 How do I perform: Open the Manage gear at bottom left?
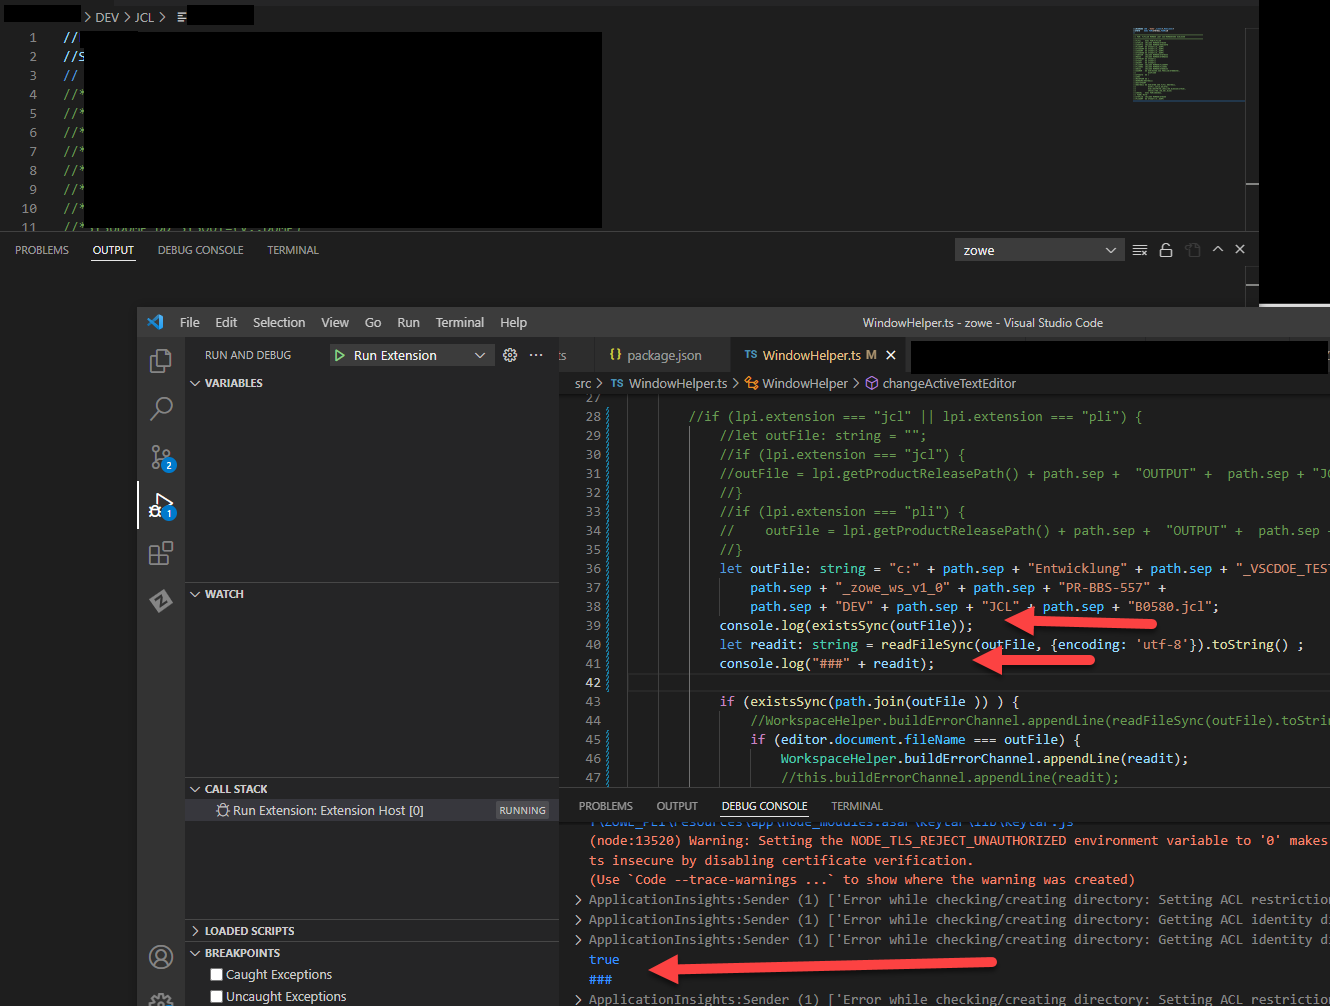(160, 997)
